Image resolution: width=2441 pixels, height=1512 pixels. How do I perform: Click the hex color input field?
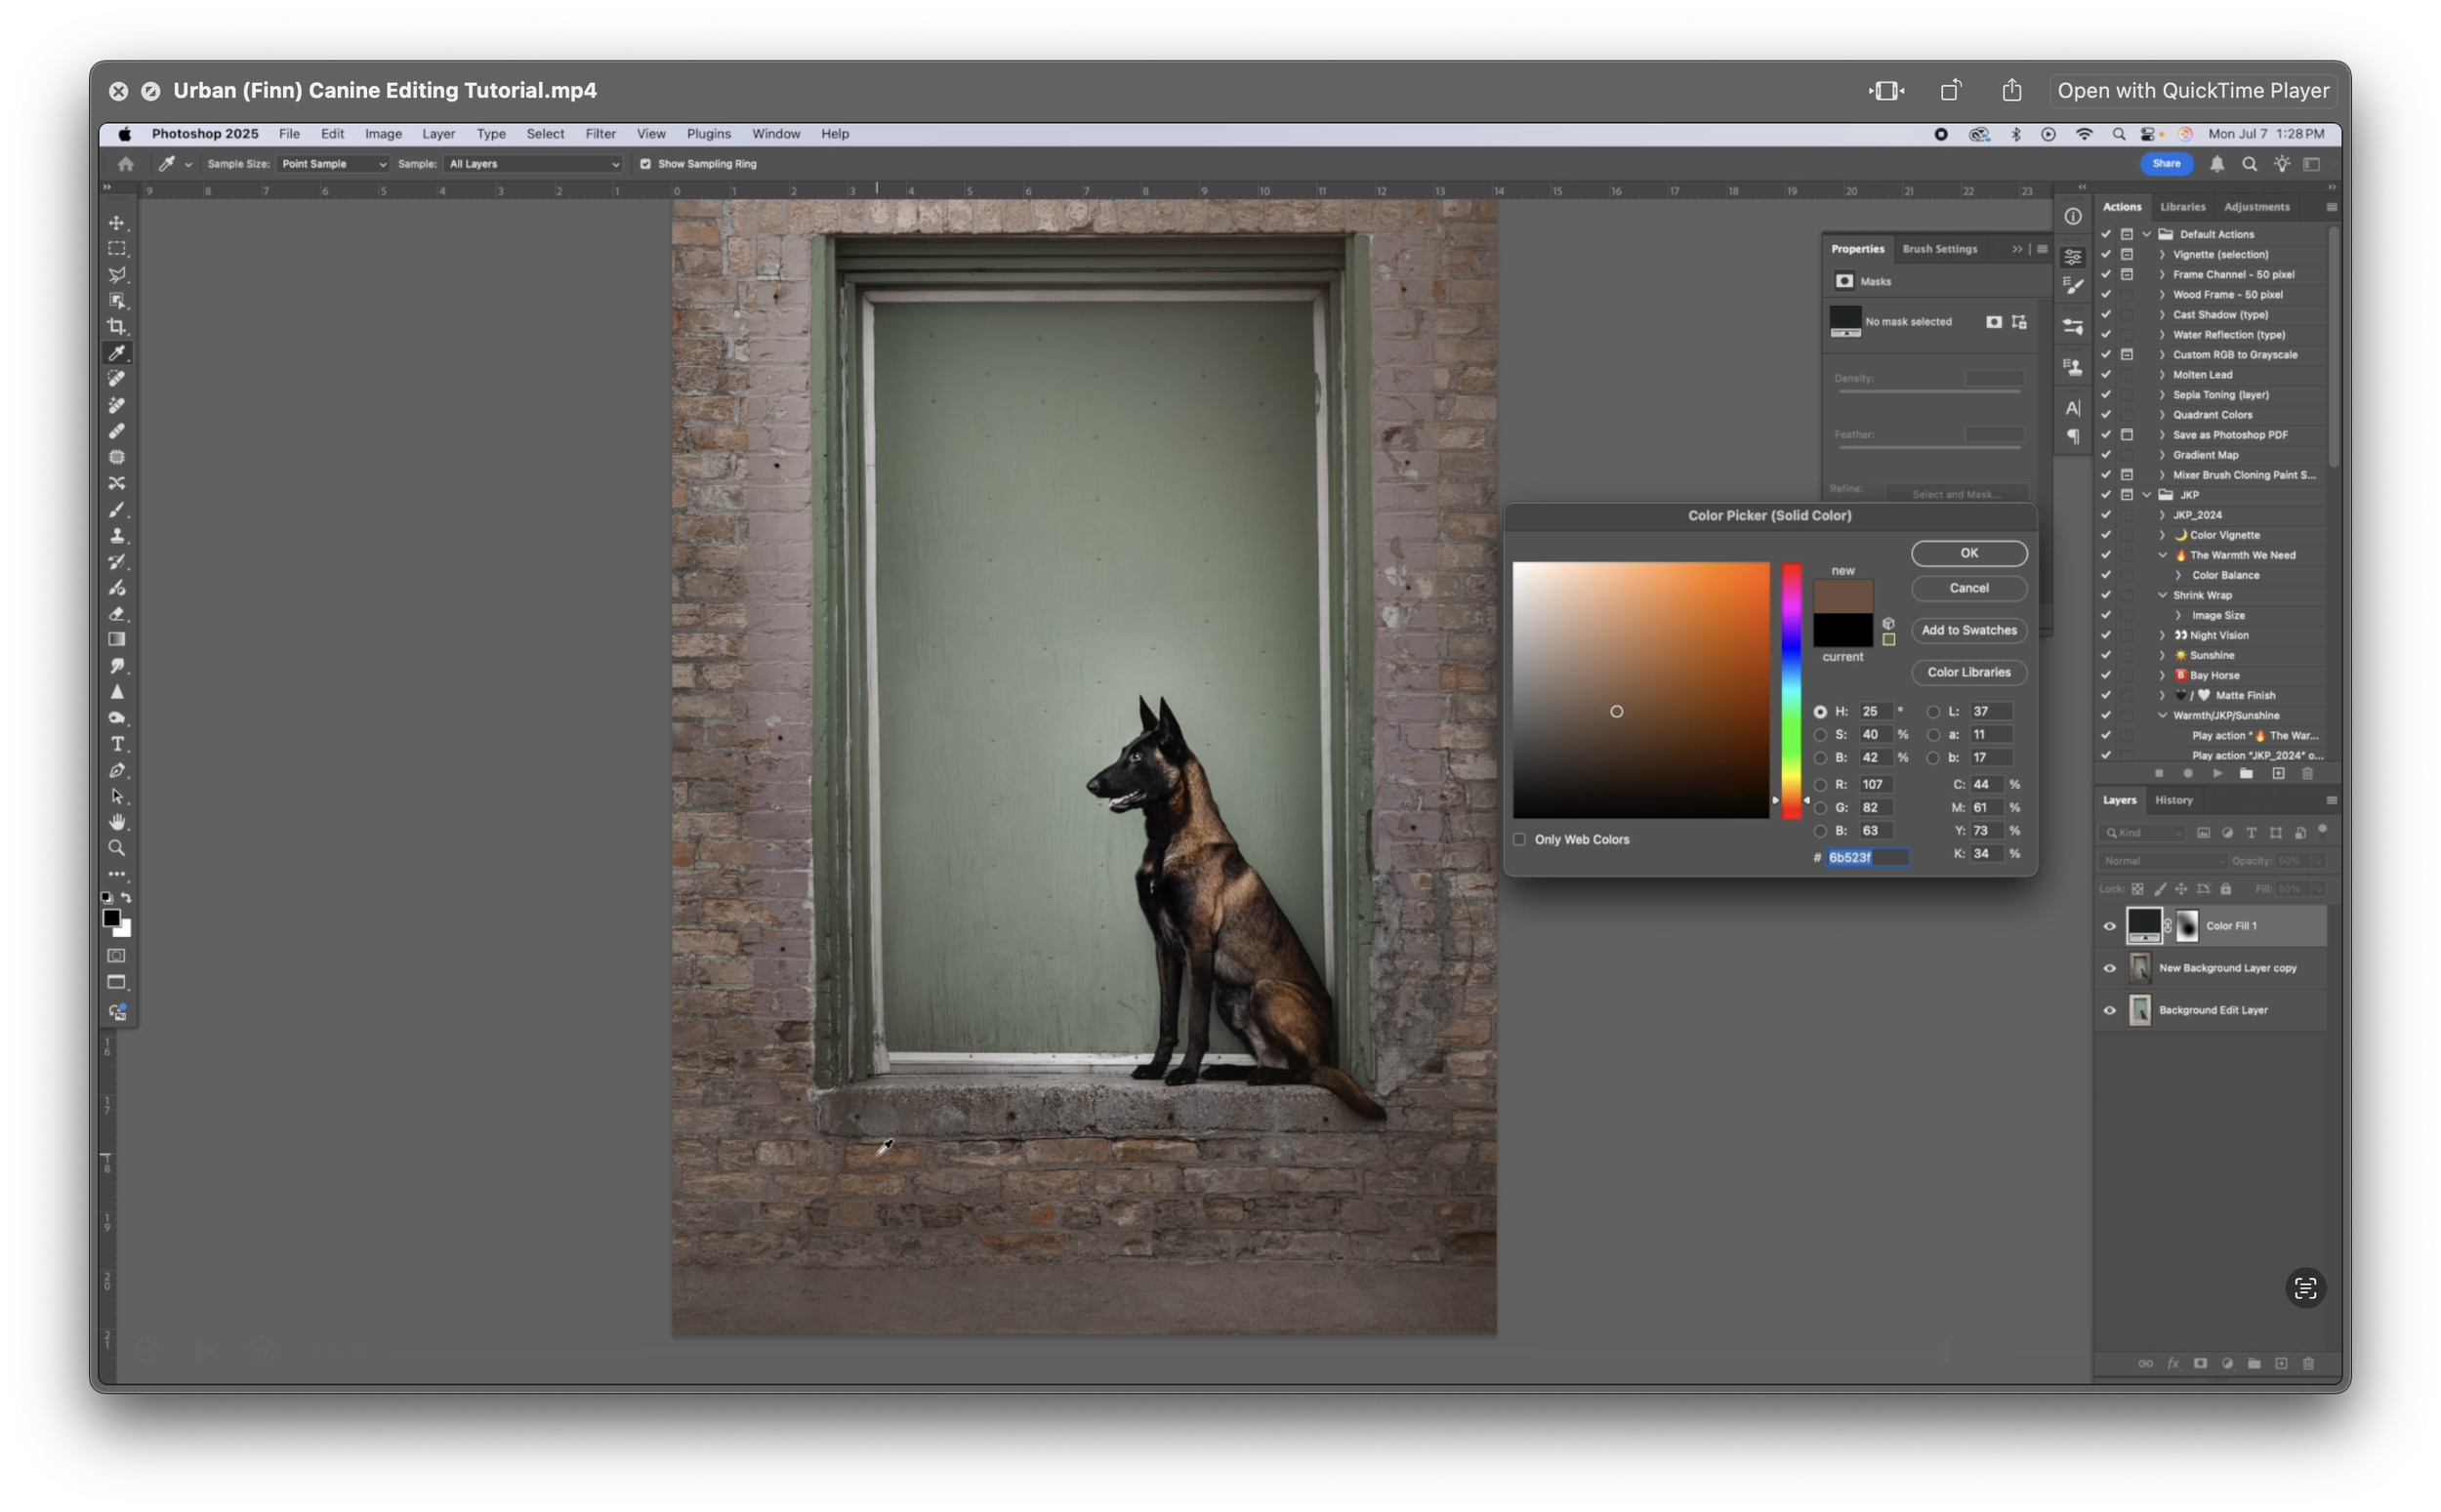(1866, 857)
